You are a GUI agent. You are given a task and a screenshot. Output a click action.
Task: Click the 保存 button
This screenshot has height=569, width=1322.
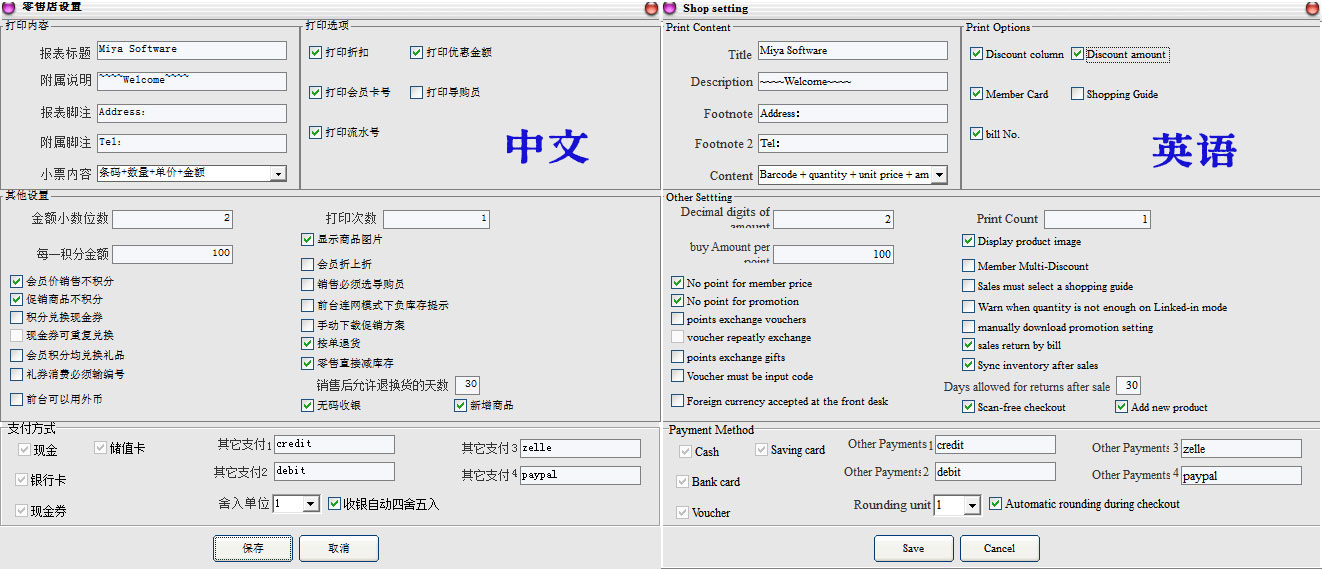coord(253,548)
